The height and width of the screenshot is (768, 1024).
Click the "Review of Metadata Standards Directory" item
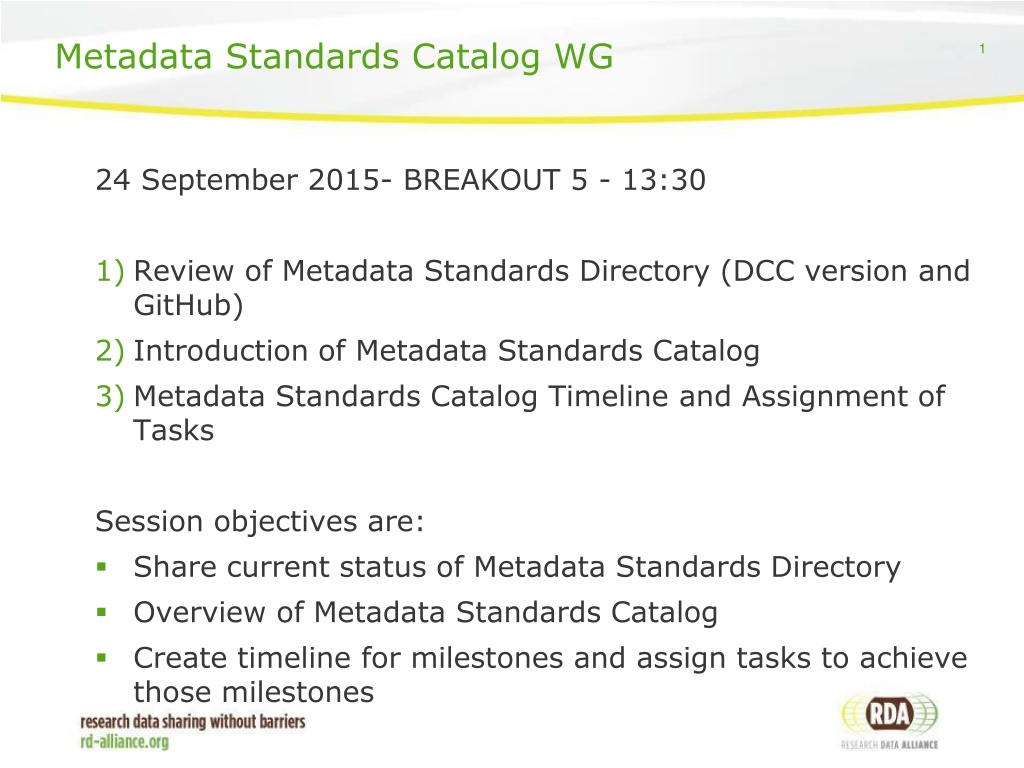551,271
